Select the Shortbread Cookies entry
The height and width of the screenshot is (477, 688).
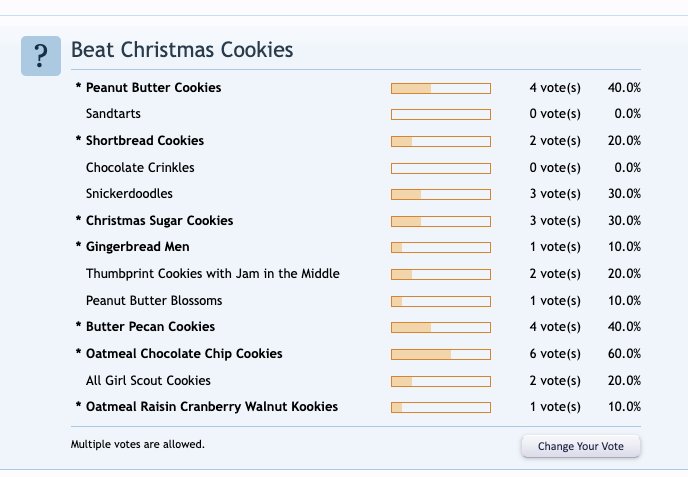coord(145,141)
